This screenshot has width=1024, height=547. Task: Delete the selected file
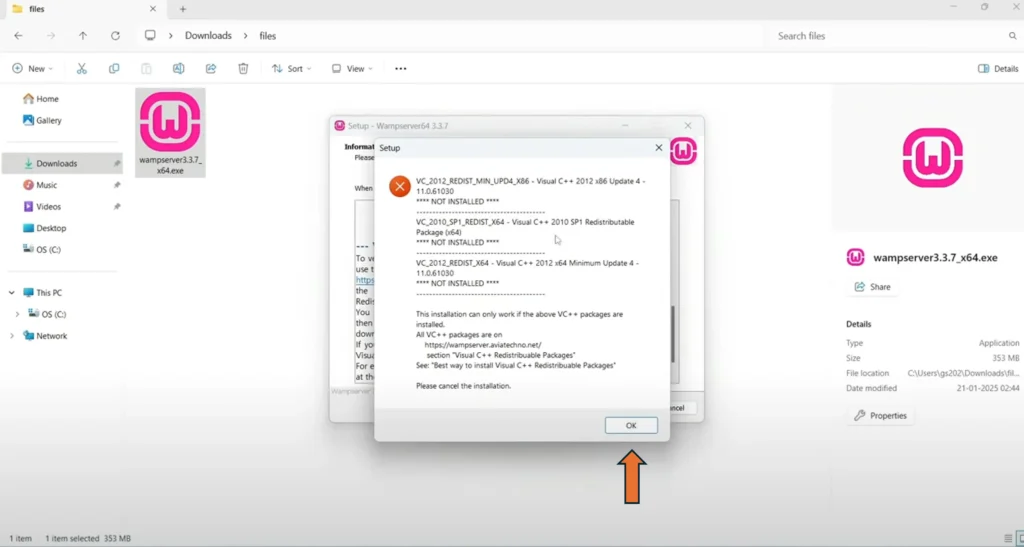[x=243, y=69]
